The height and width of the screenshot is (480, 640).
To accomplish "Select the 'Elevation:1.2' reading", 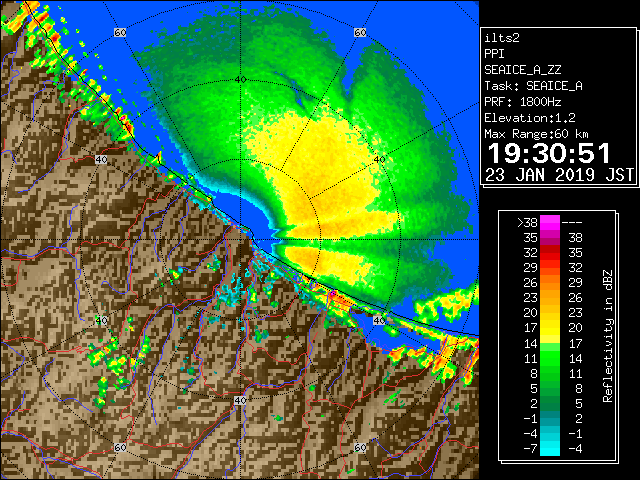I will click(x=530, y=118).
